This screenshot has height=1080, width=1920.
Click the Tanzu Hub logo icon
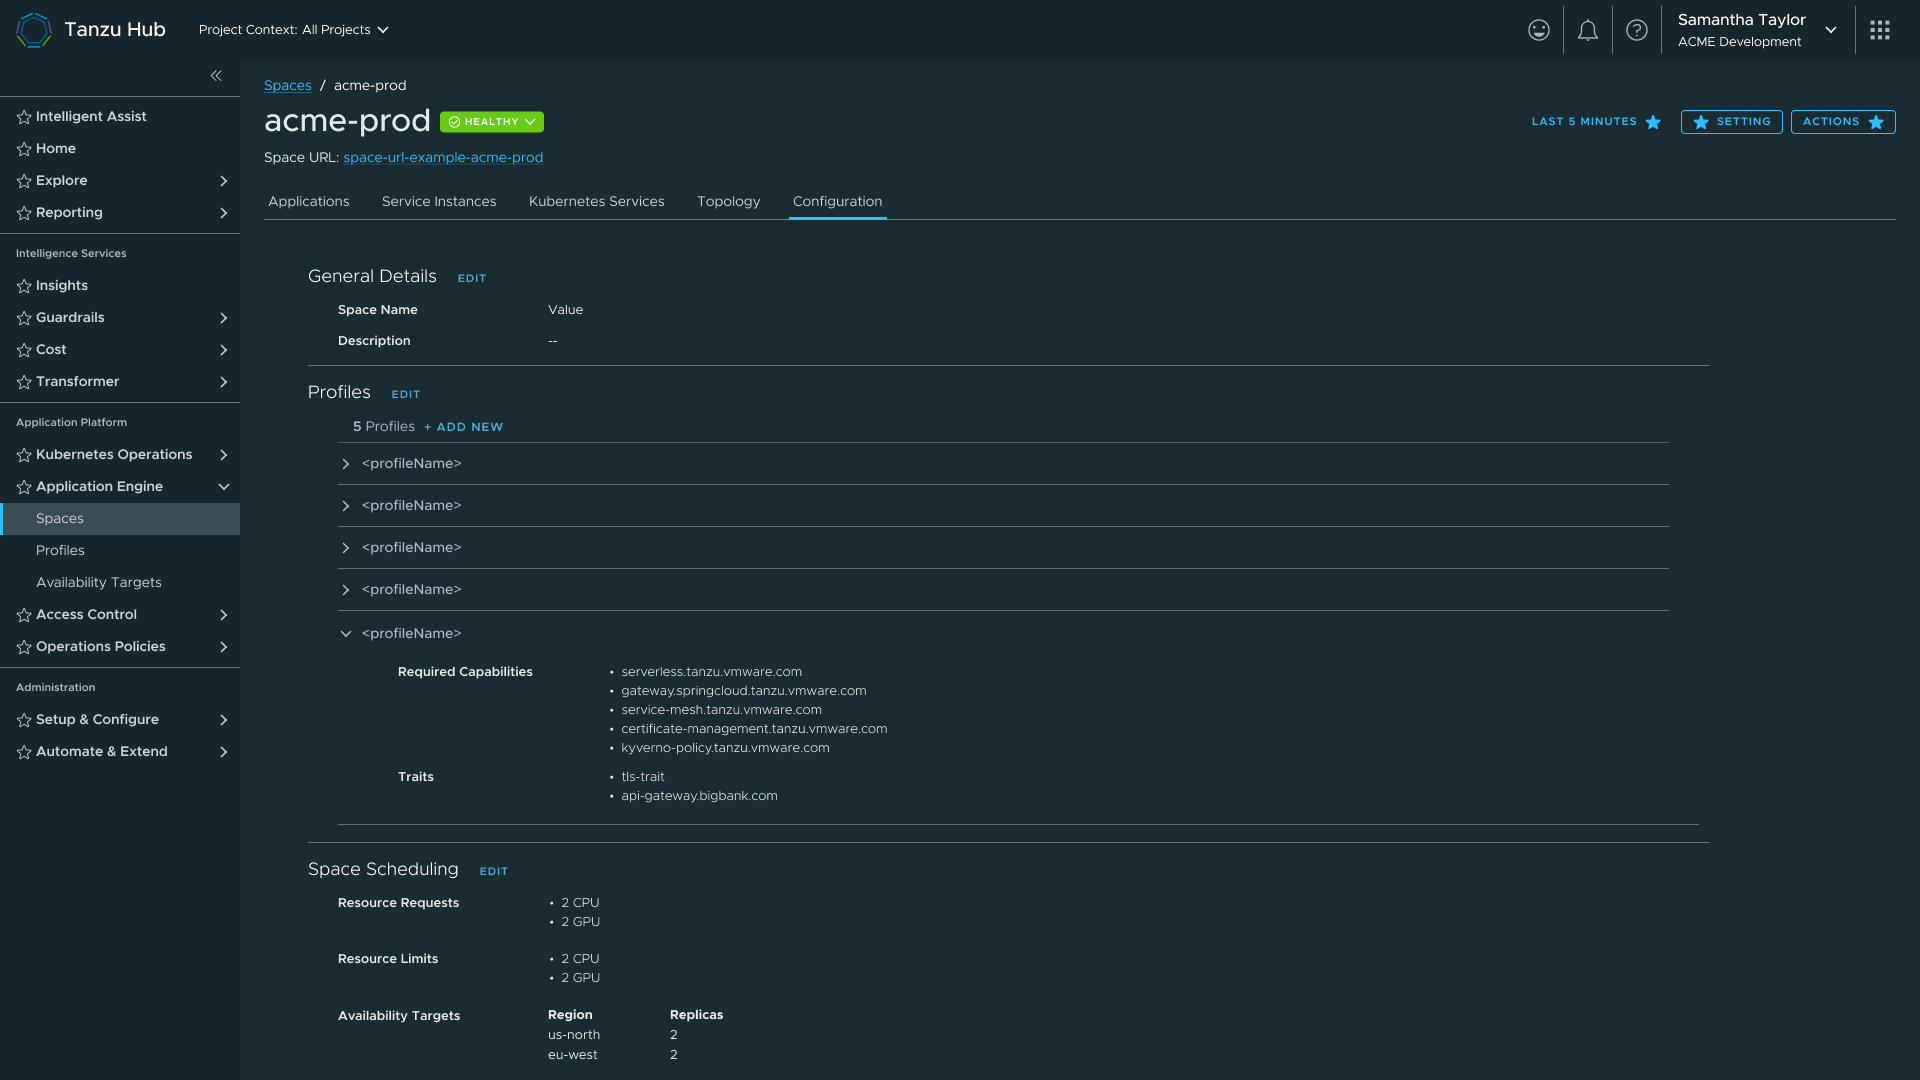(34, 30)
